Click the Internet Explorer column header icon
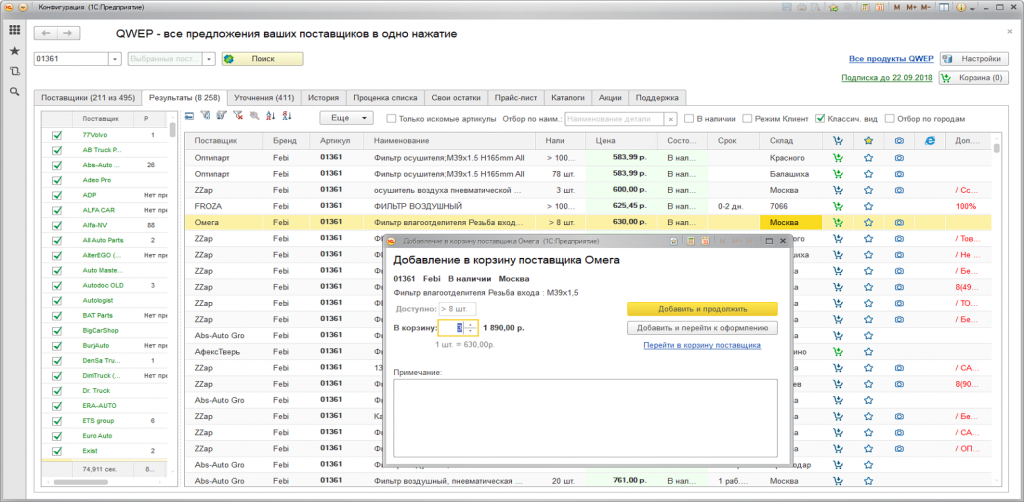The height and width of the screenshot is (502, 1024). (930, 140)
